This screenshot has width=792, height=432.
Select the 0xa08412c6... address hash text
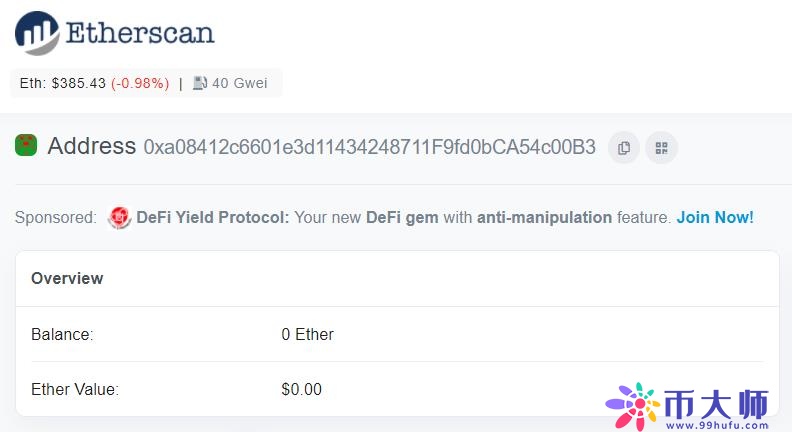(369, 147)
